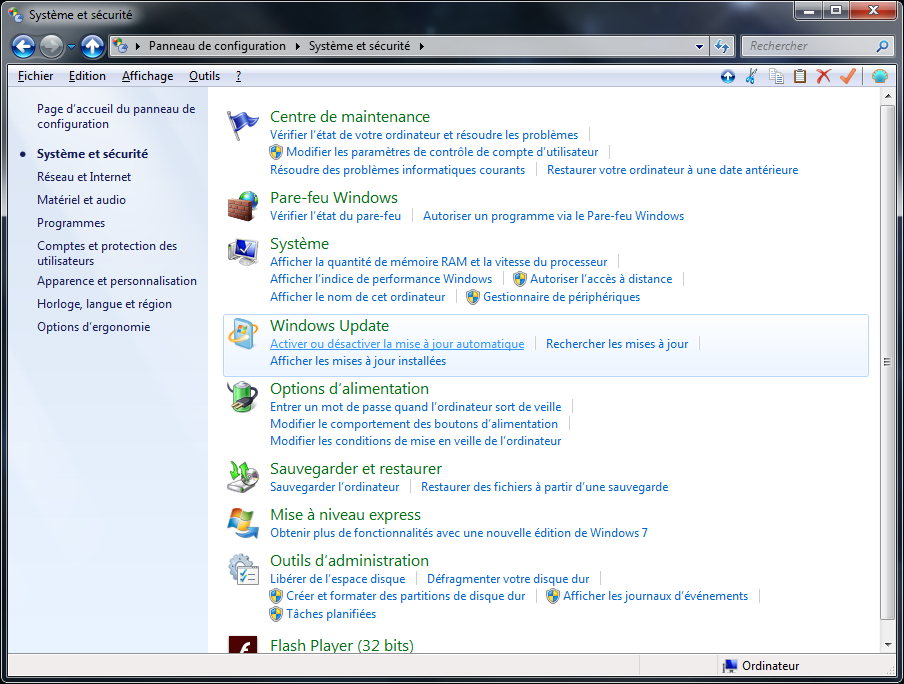Open Sauvegarder l'ordinateur link
Image resolution: width=904 pixels, height=684 pixels.
[334, 487]
